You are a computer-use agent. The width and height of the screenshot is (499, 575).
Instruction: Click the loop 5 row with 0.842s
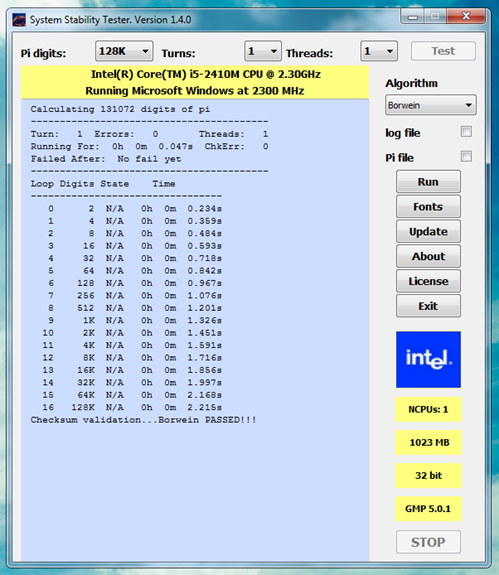pyautogui.click(x=135, y=271)
